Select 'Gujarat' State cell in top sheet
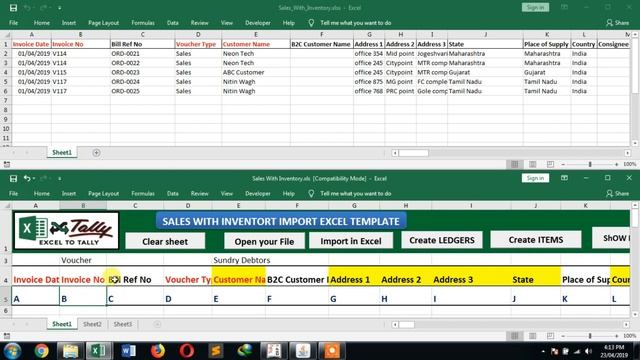640x360 pixels. pos(485,72)
